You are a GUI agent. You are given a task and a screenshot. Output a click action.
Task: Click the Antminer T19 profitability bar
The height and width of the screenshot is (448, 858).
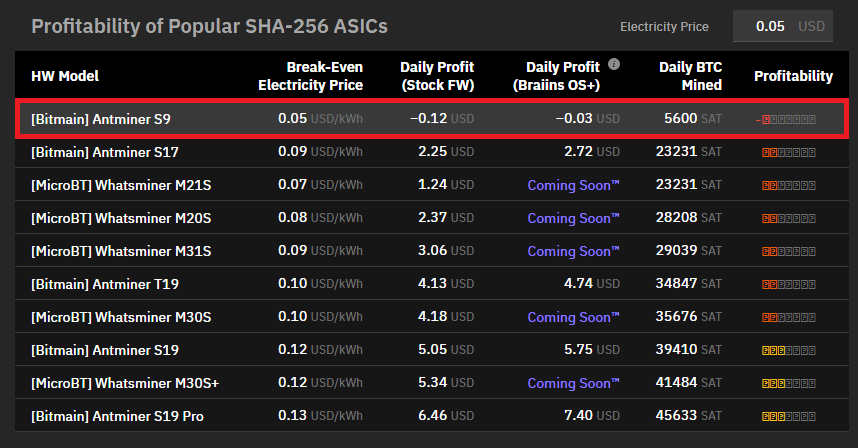click(x=789, y=284)
